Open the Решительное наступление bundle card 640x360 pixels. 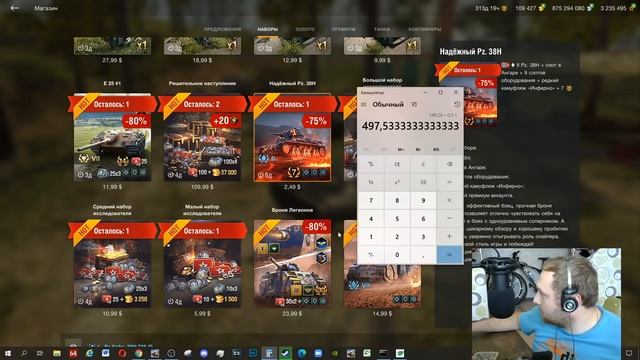tap(202, 138)
